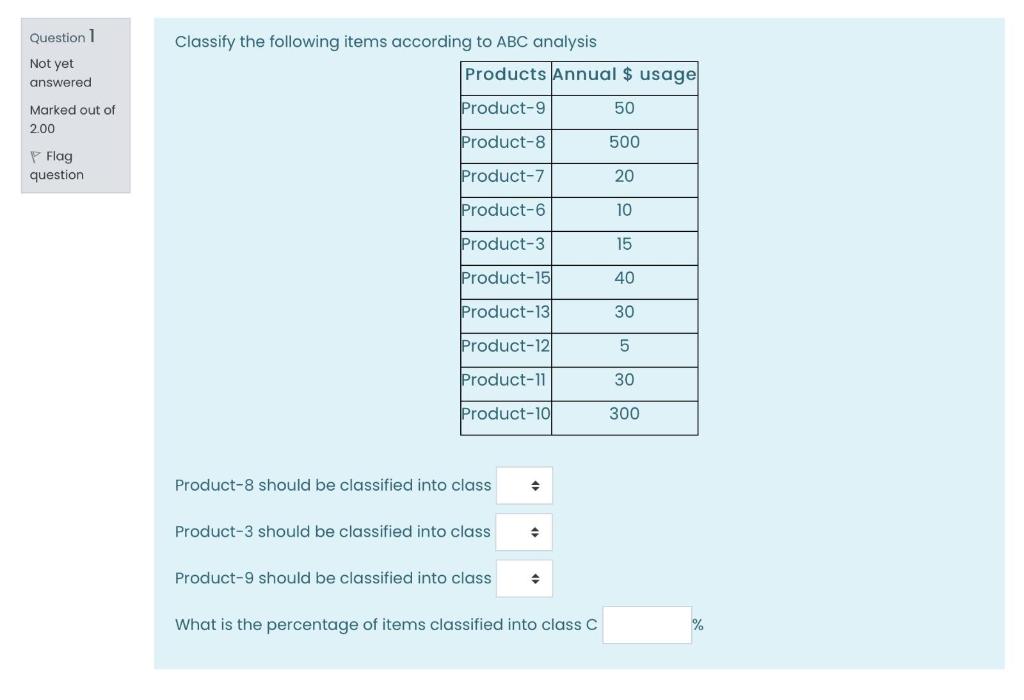Open the Product-3 classification dropdown
This screenshot has width=1024, height=700.
(x=524, y=531)
